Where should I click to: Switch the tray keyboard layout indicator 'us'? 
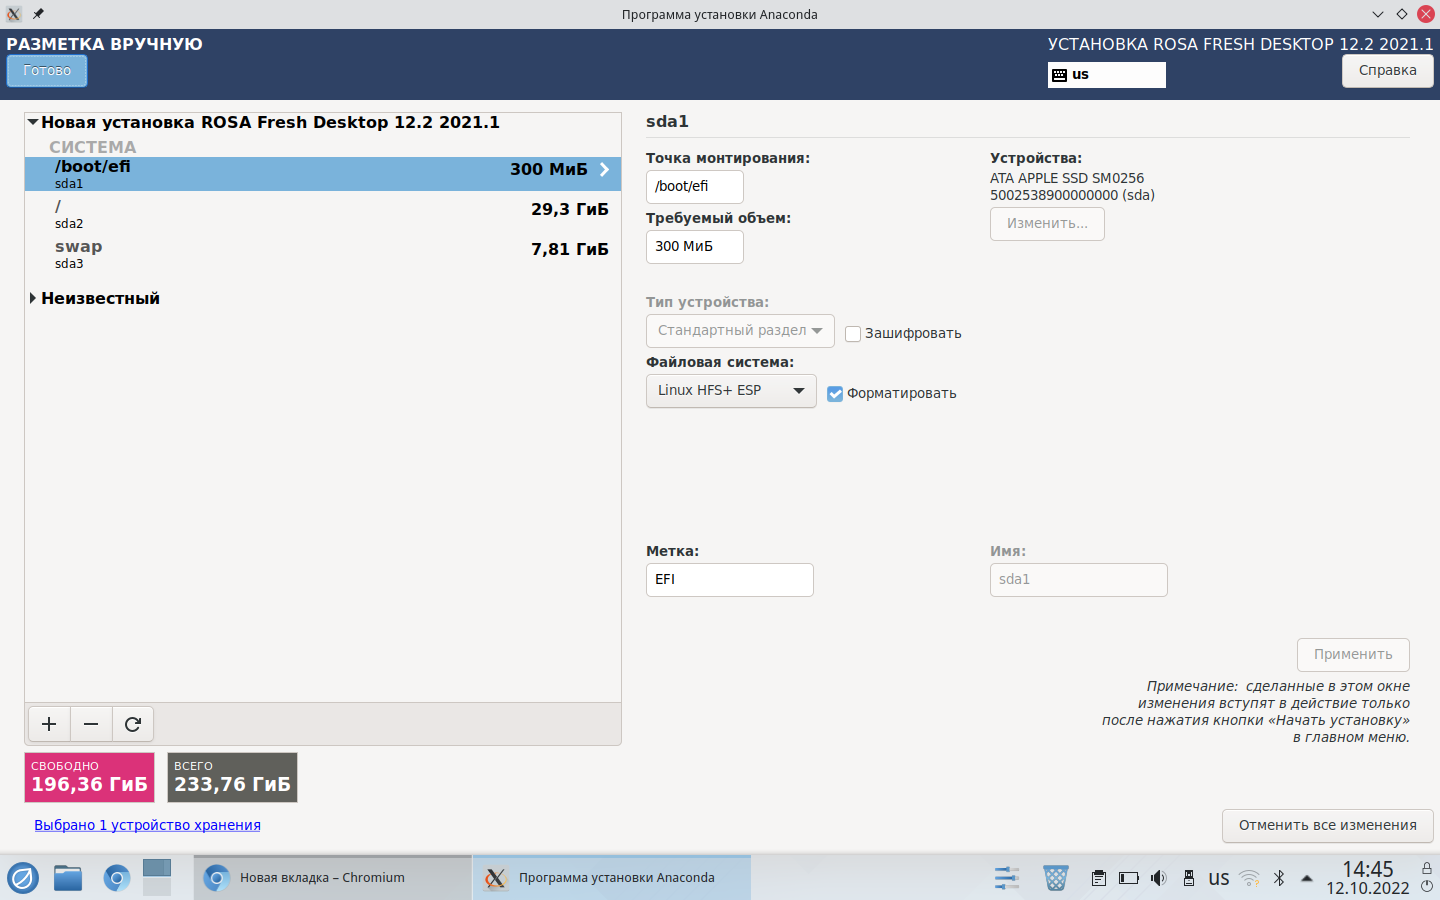tap(1219, 878)
